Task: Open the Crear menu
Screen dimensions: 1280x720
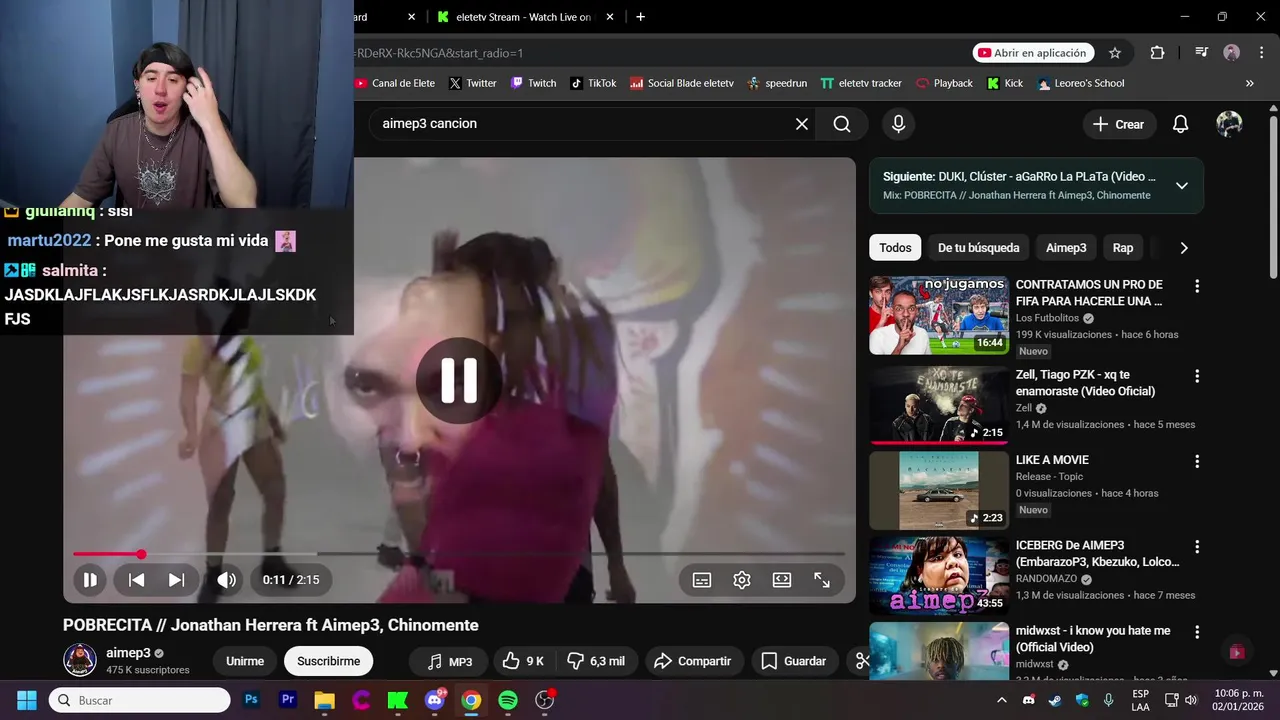Action: (1118, 124)
